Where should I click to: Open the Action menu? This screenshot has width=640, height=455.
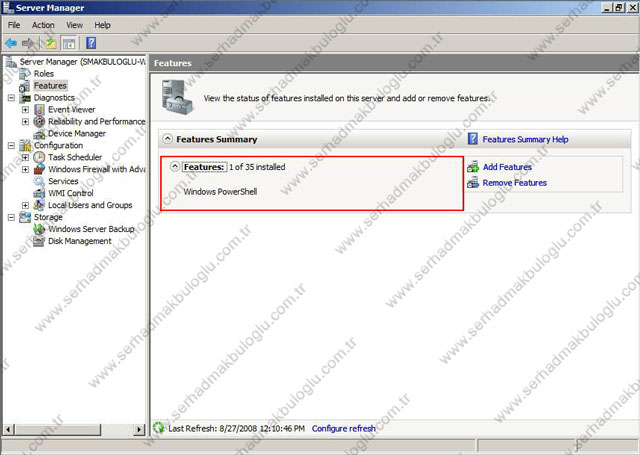(43, 25)
